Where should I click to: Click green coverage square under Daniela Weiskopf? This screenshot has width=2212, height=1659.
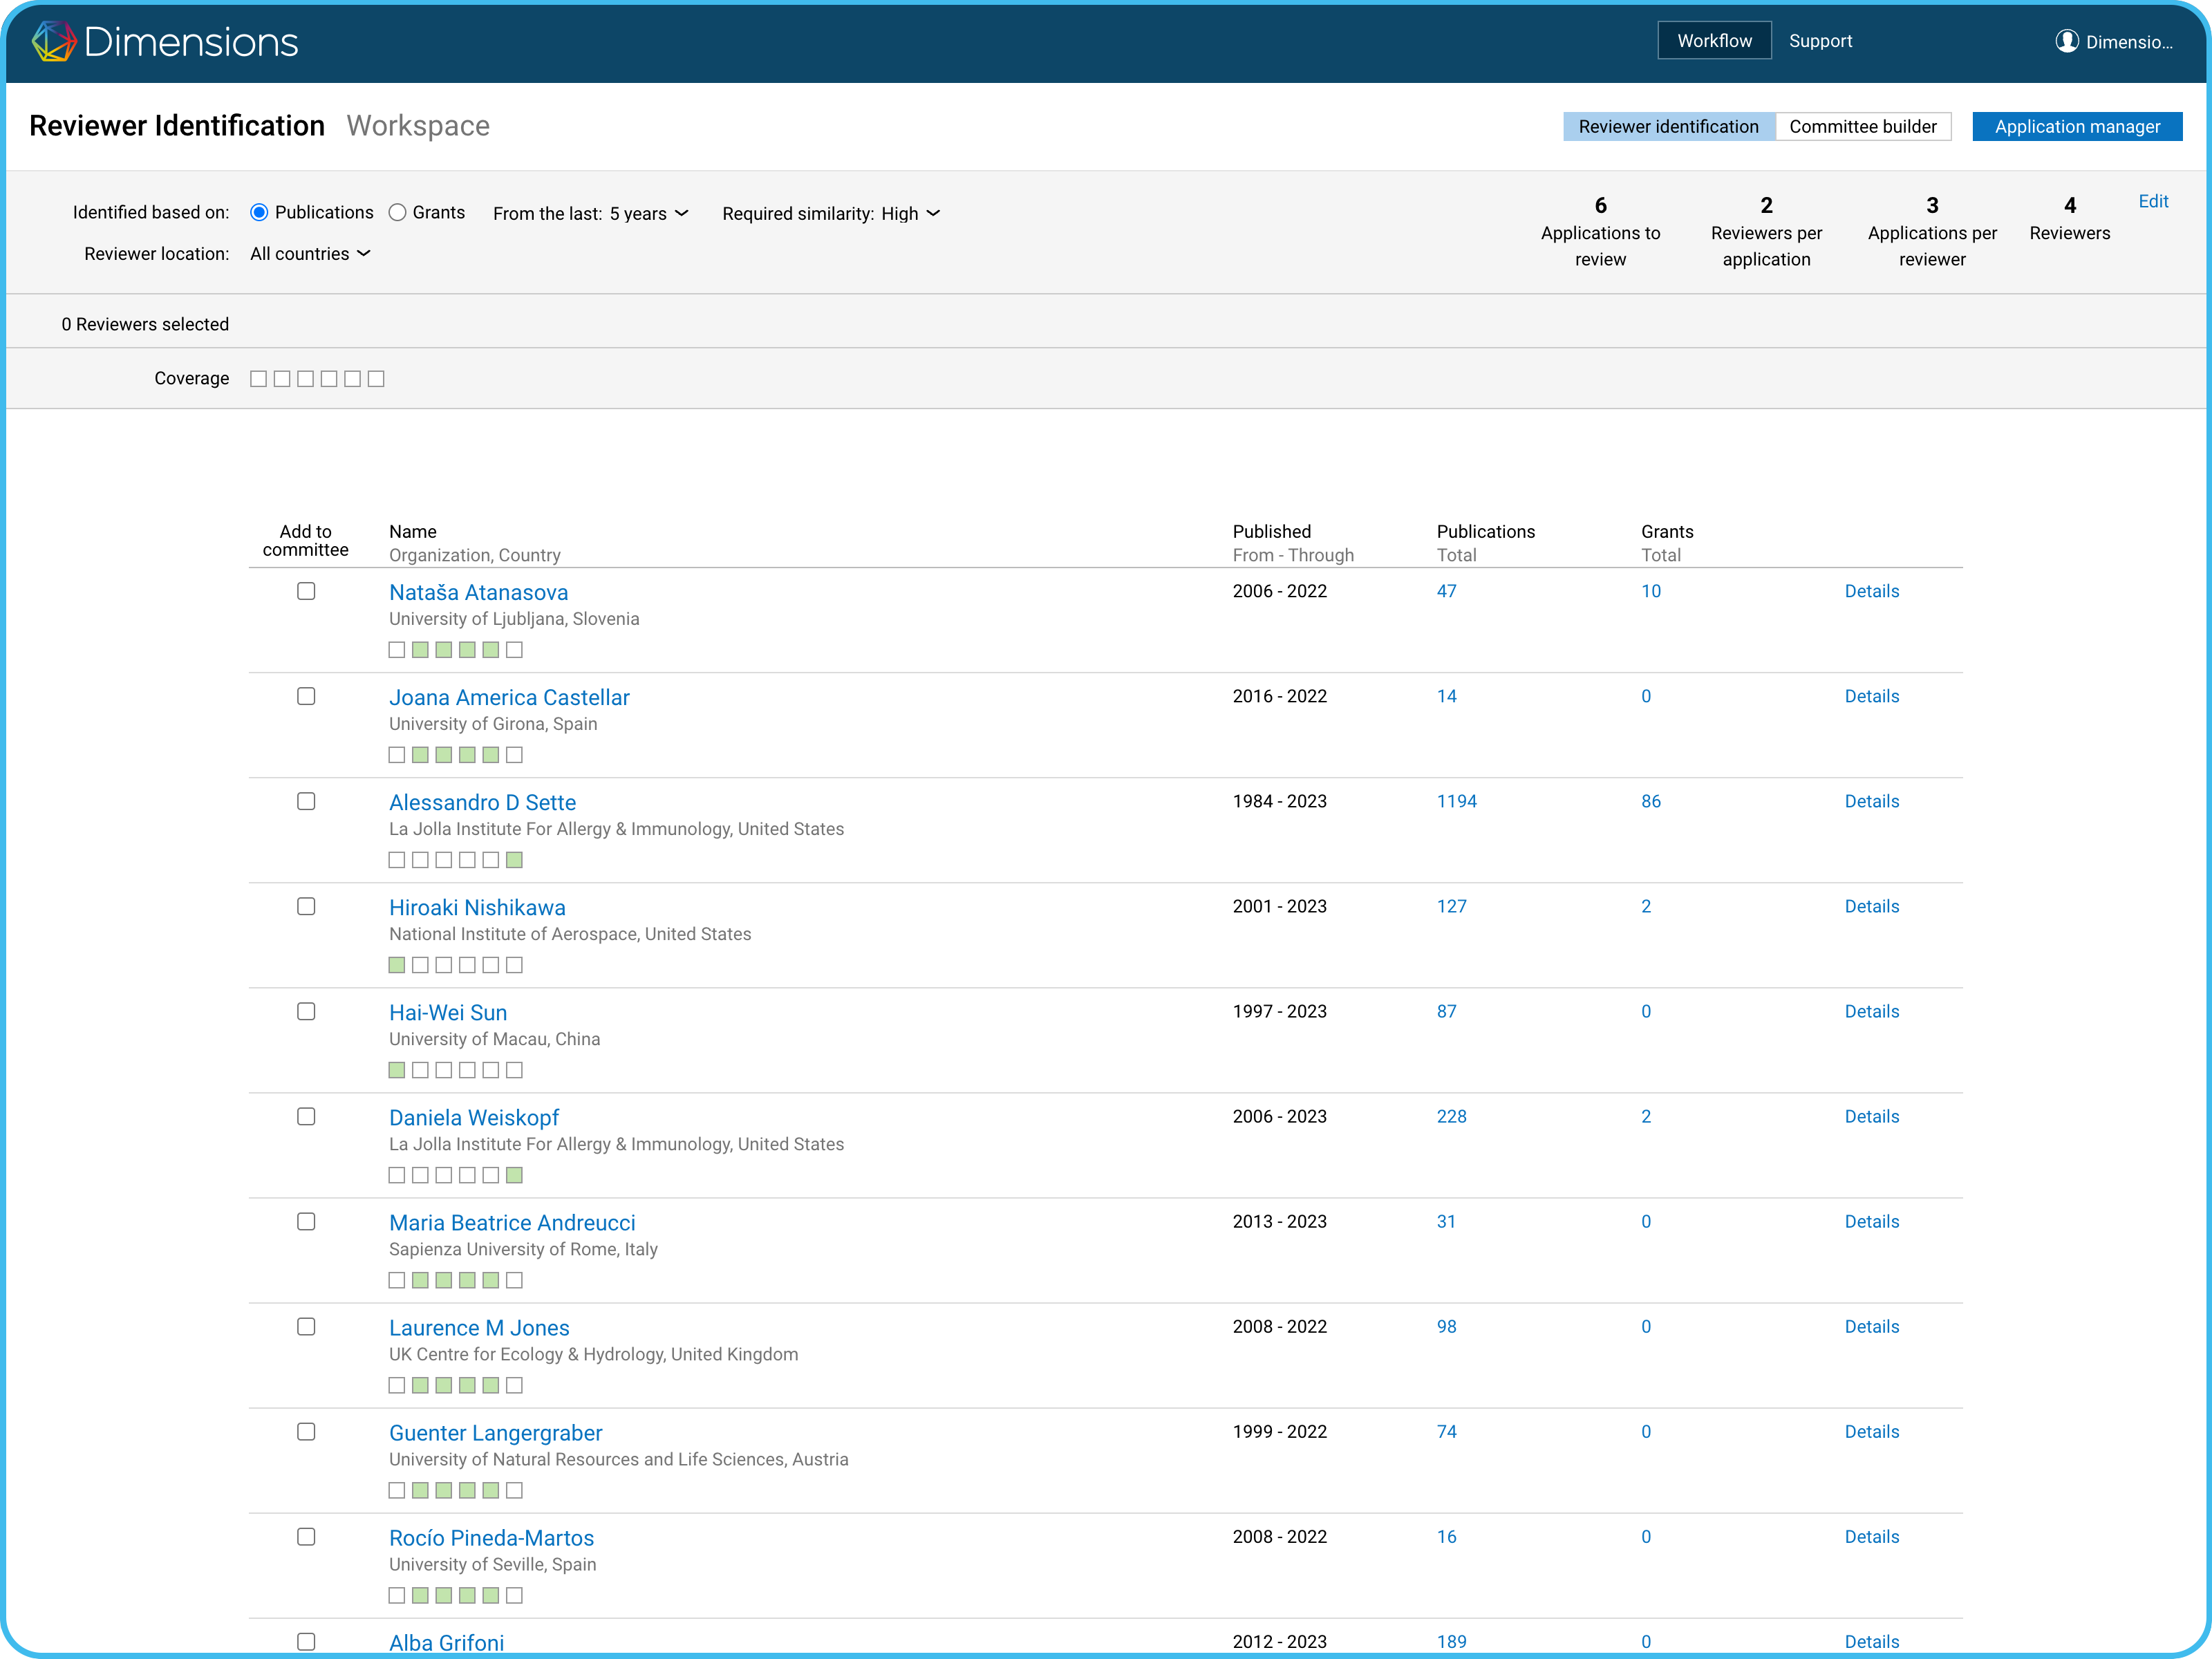tap(514, 1175)
